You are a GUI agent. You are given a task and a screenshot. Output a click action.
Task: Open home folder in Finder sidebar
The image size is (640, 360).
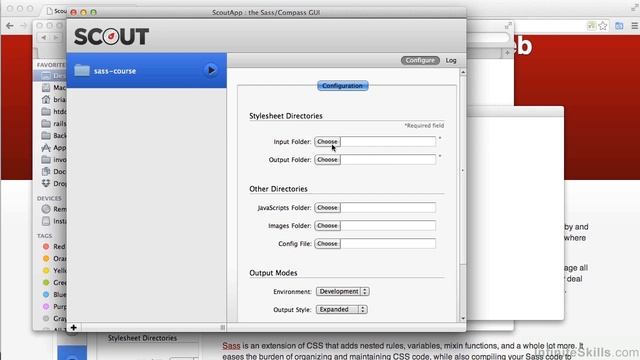pyautogui.click(x=53, y=99)
